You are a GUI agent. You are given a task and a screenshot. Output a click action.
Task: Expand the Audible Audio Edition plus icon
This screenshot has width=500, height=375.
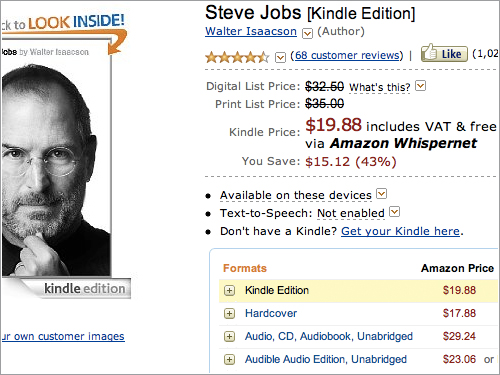(x=229, y=360)
